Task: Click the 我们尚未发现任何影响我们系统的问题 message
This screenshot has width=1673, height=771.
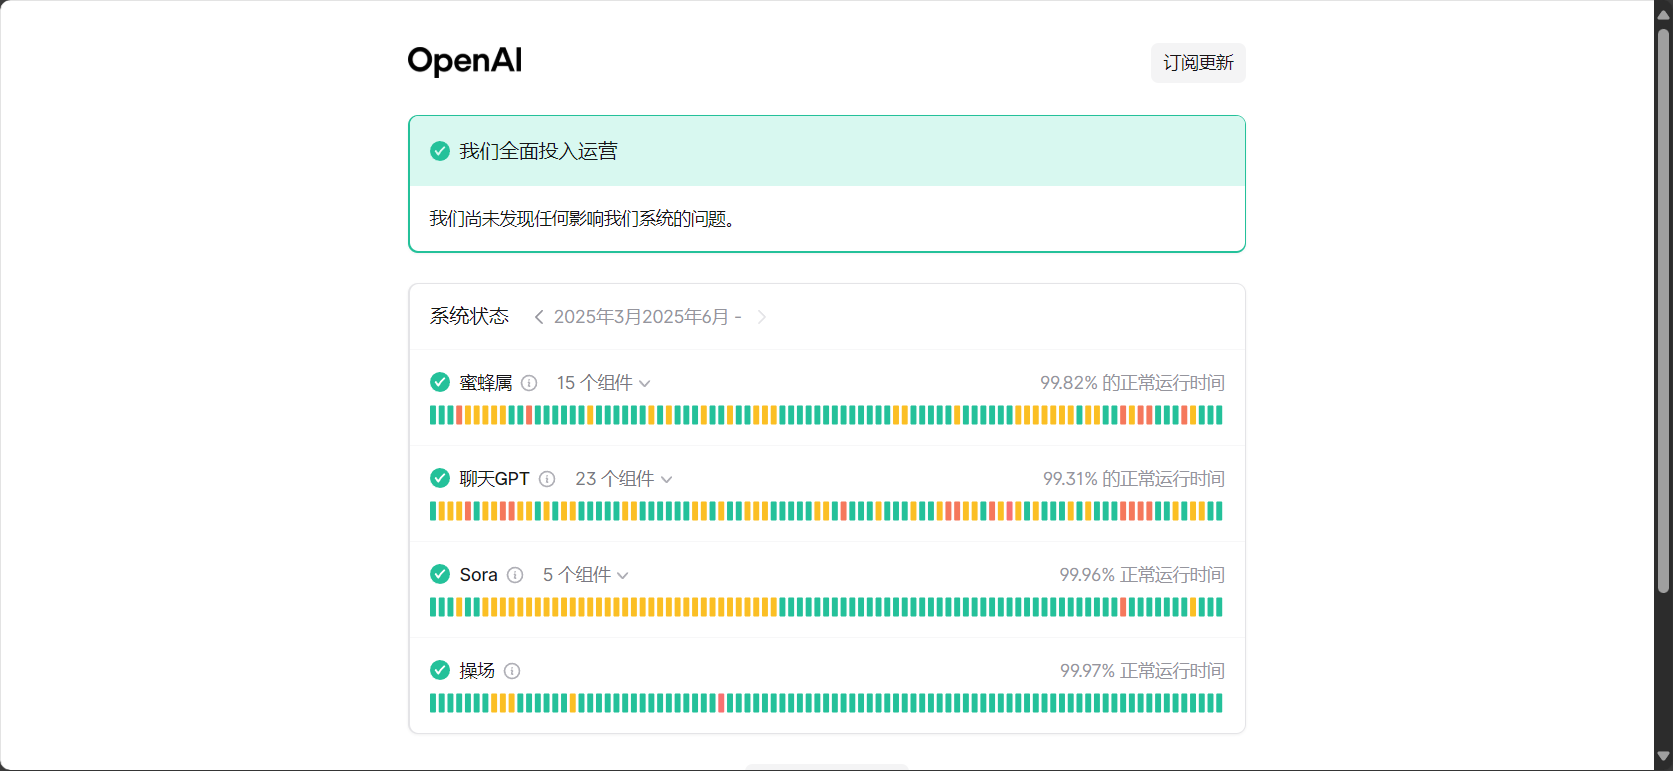Action: click(583, 219)
